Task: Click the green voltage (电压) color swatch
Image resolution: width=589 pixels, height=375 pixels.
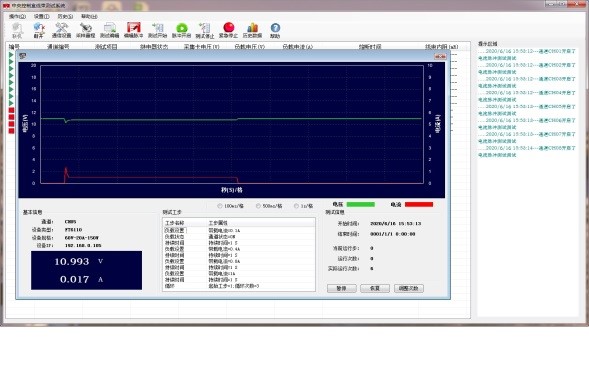Action: point(360,204)
